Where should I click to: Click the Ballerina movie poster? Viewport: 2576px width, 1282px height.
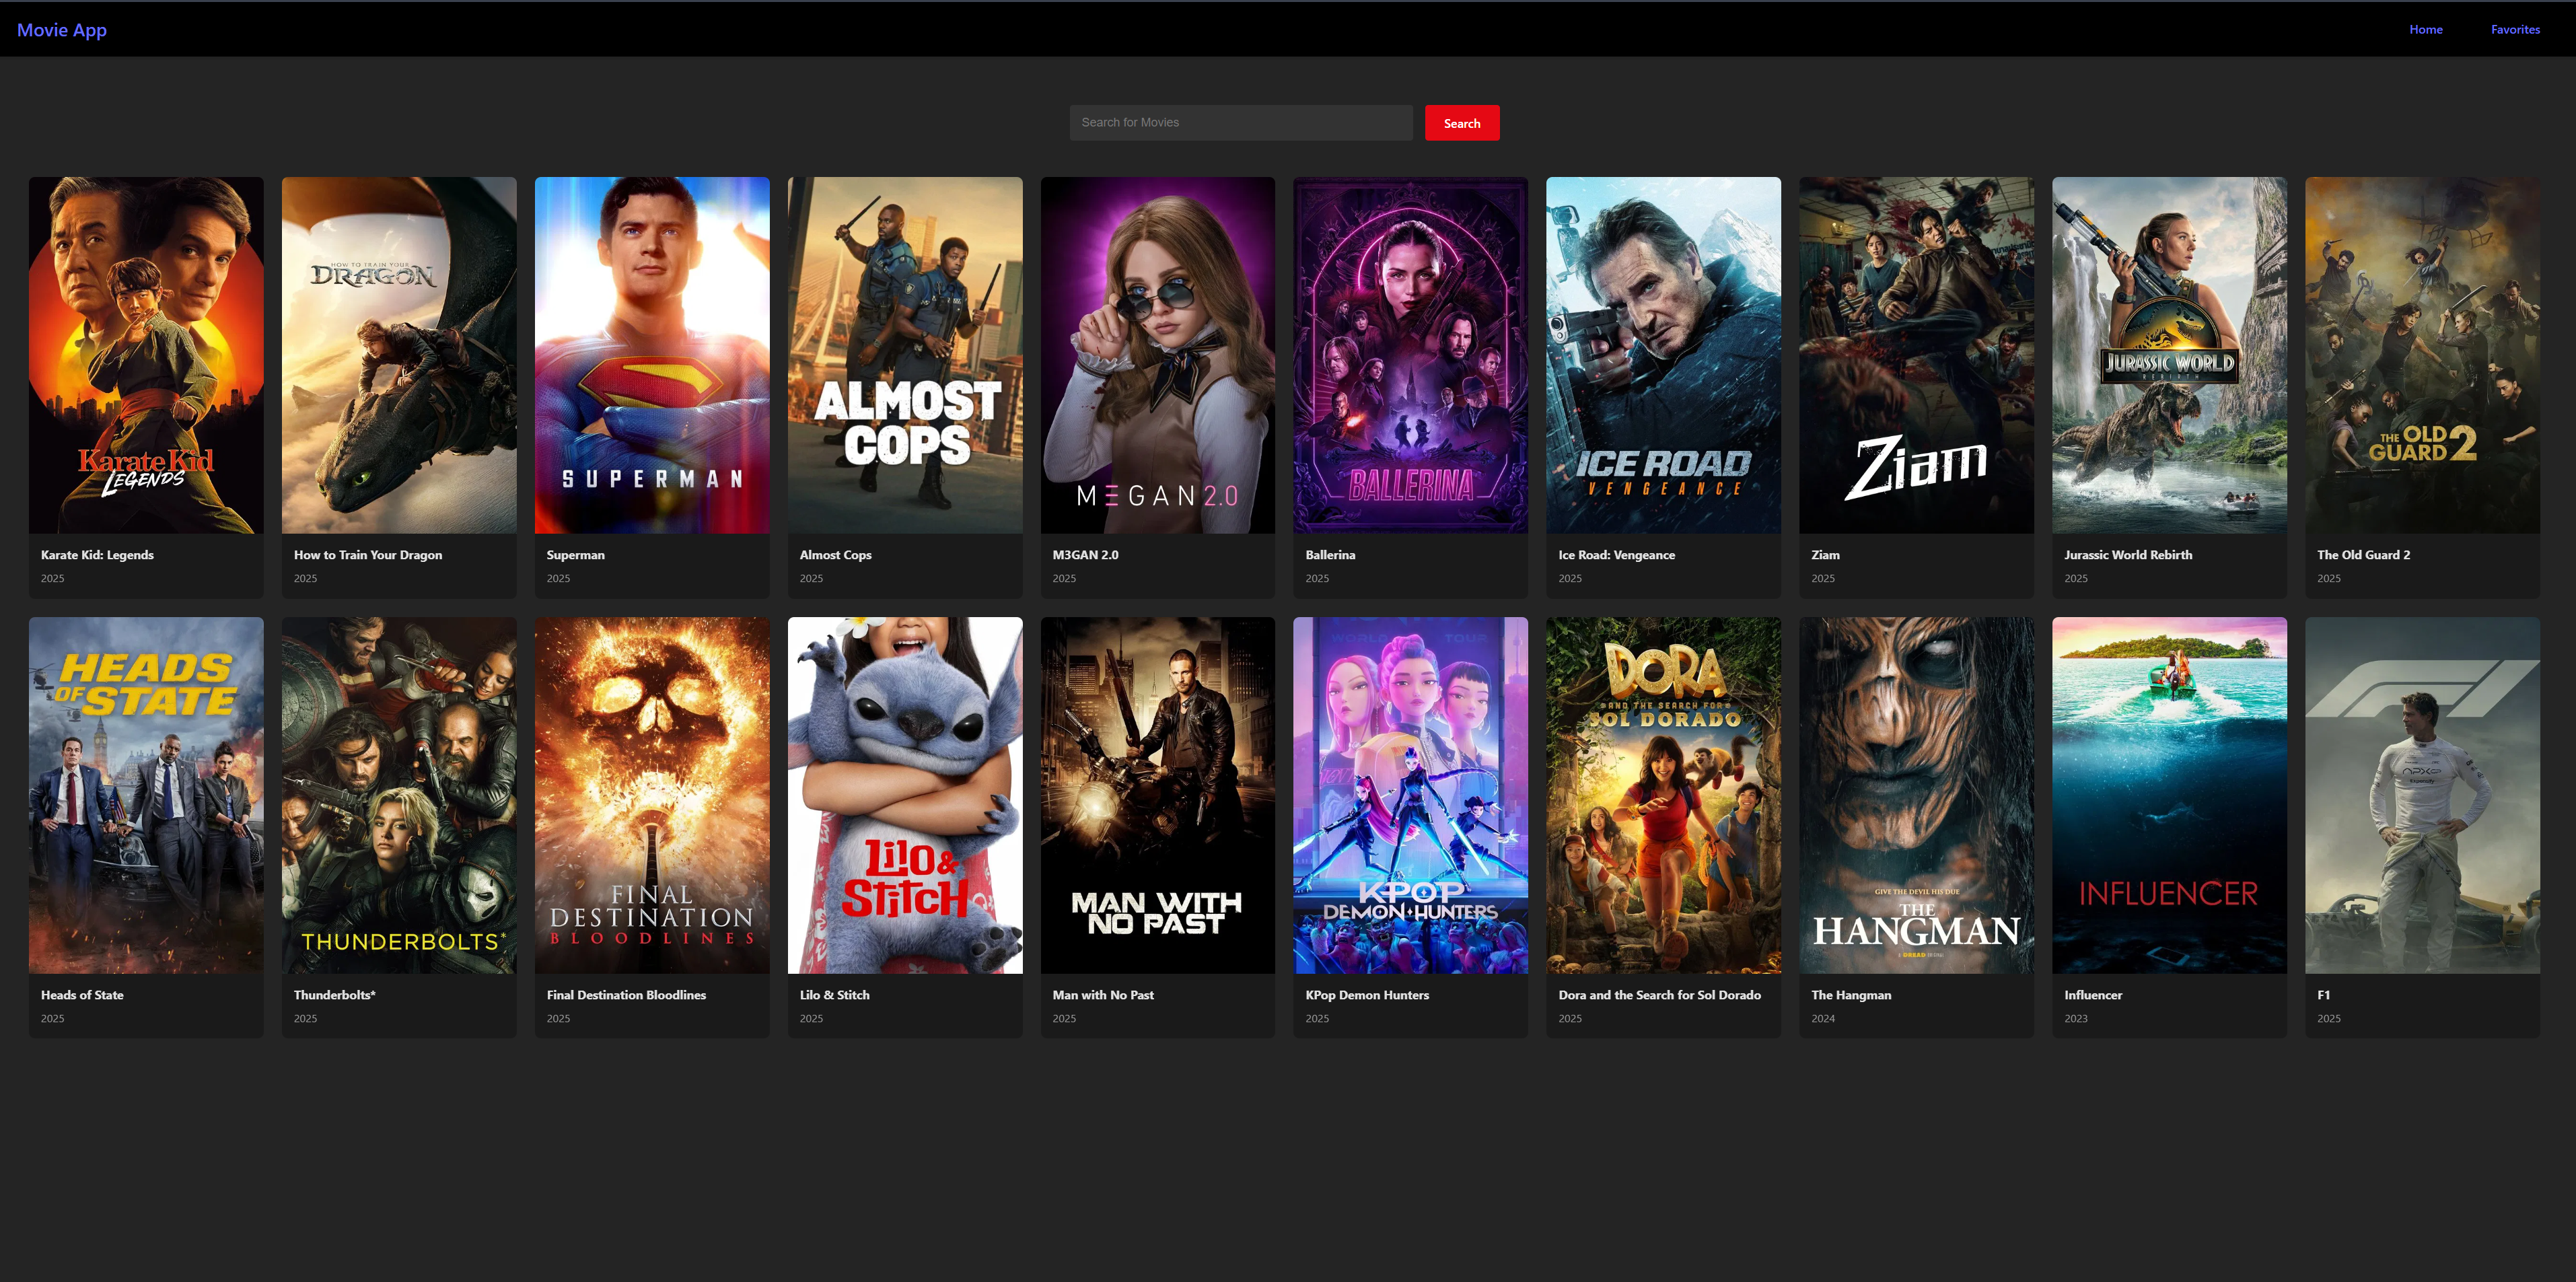(x=1410, y=355)
